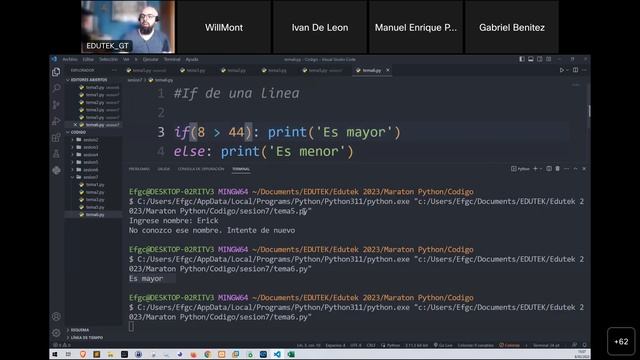Open the terminal panel ellipsis menu

click(x=567, y=169)
